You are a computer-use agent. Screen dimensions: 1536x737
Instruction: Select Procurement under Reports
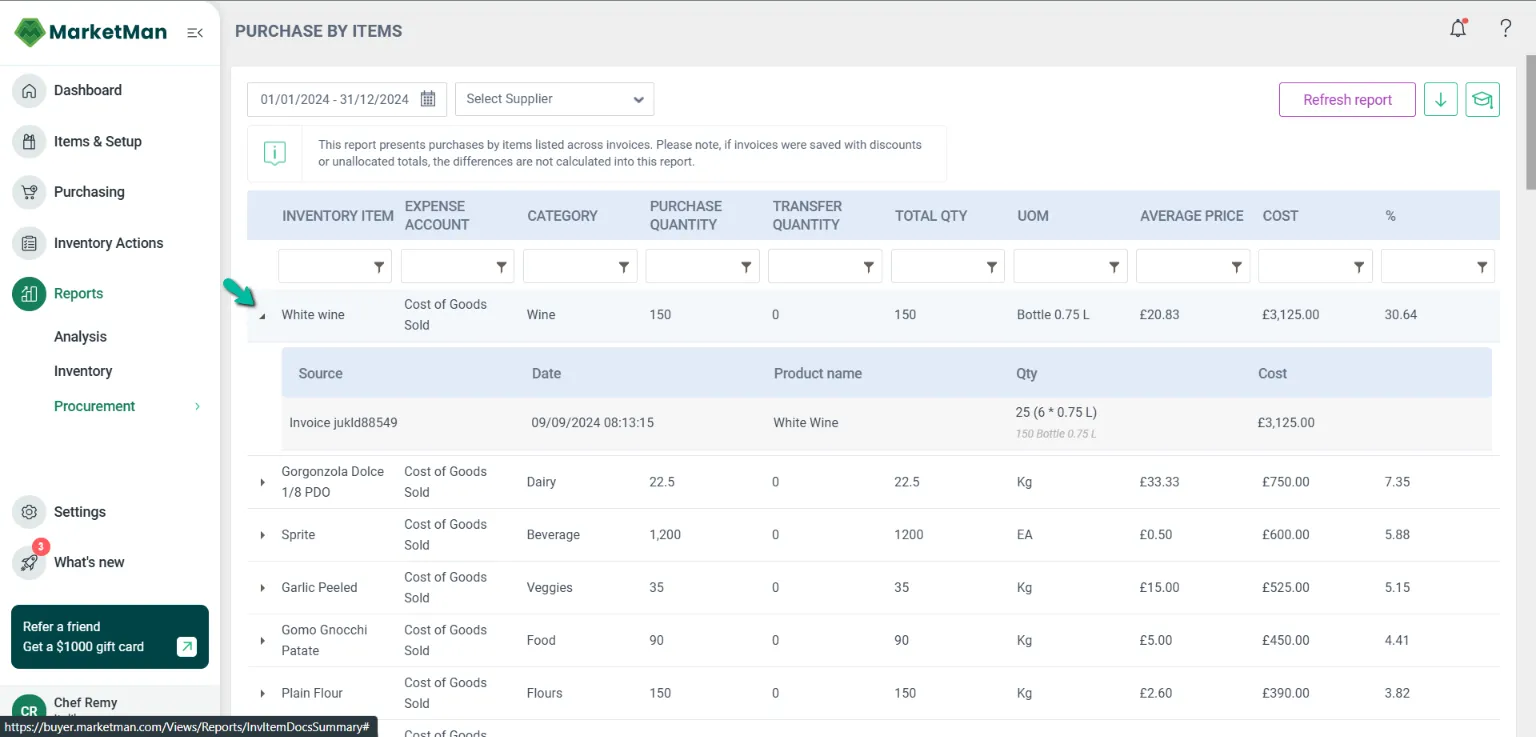94,406
